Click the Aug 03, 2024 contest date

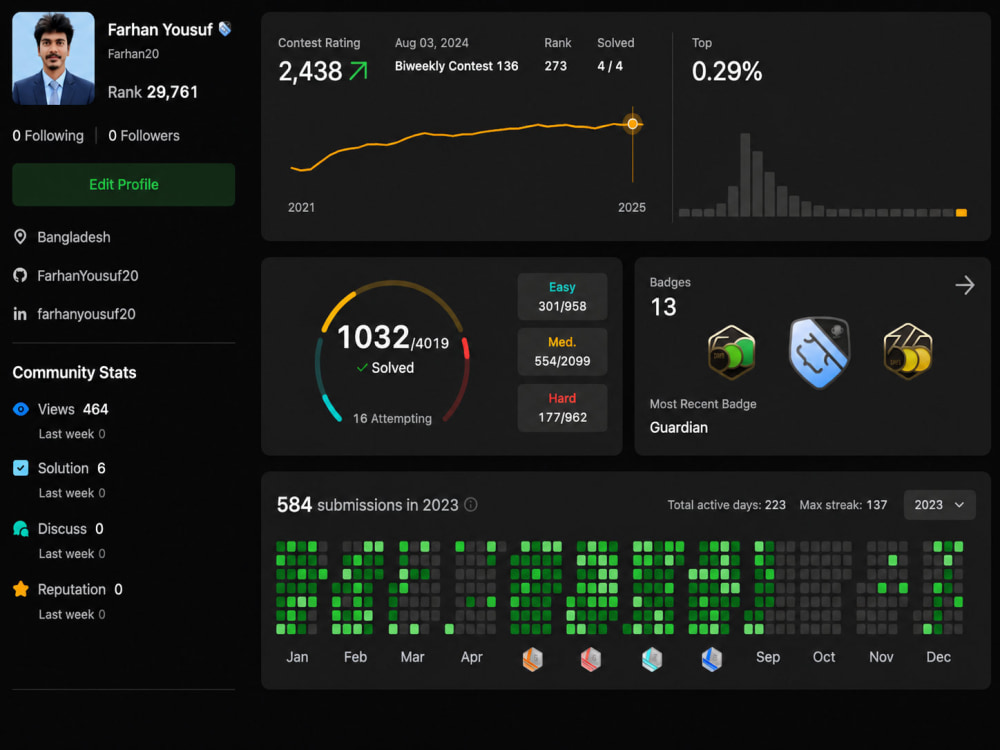(431, 43)
